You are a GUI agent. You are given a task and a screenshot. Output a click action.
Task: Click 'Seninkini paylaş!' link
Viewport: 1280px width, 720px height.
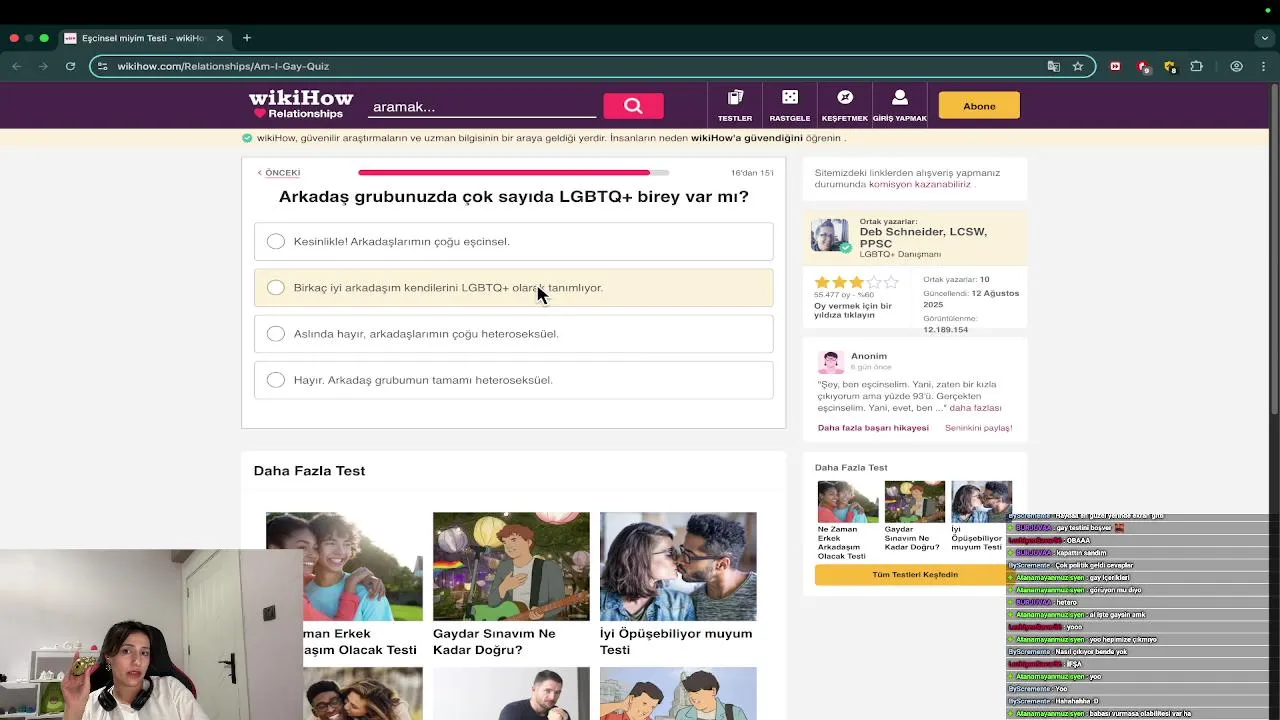[x=978, y=428]
